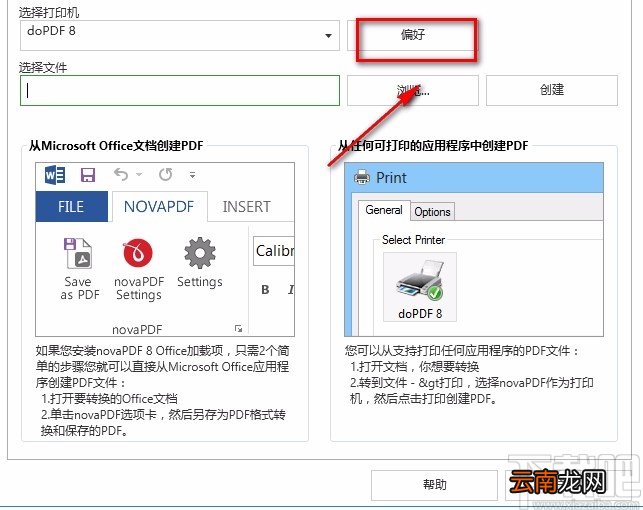
Task: Click the gear Settings icon
Action: pos(200,253)
